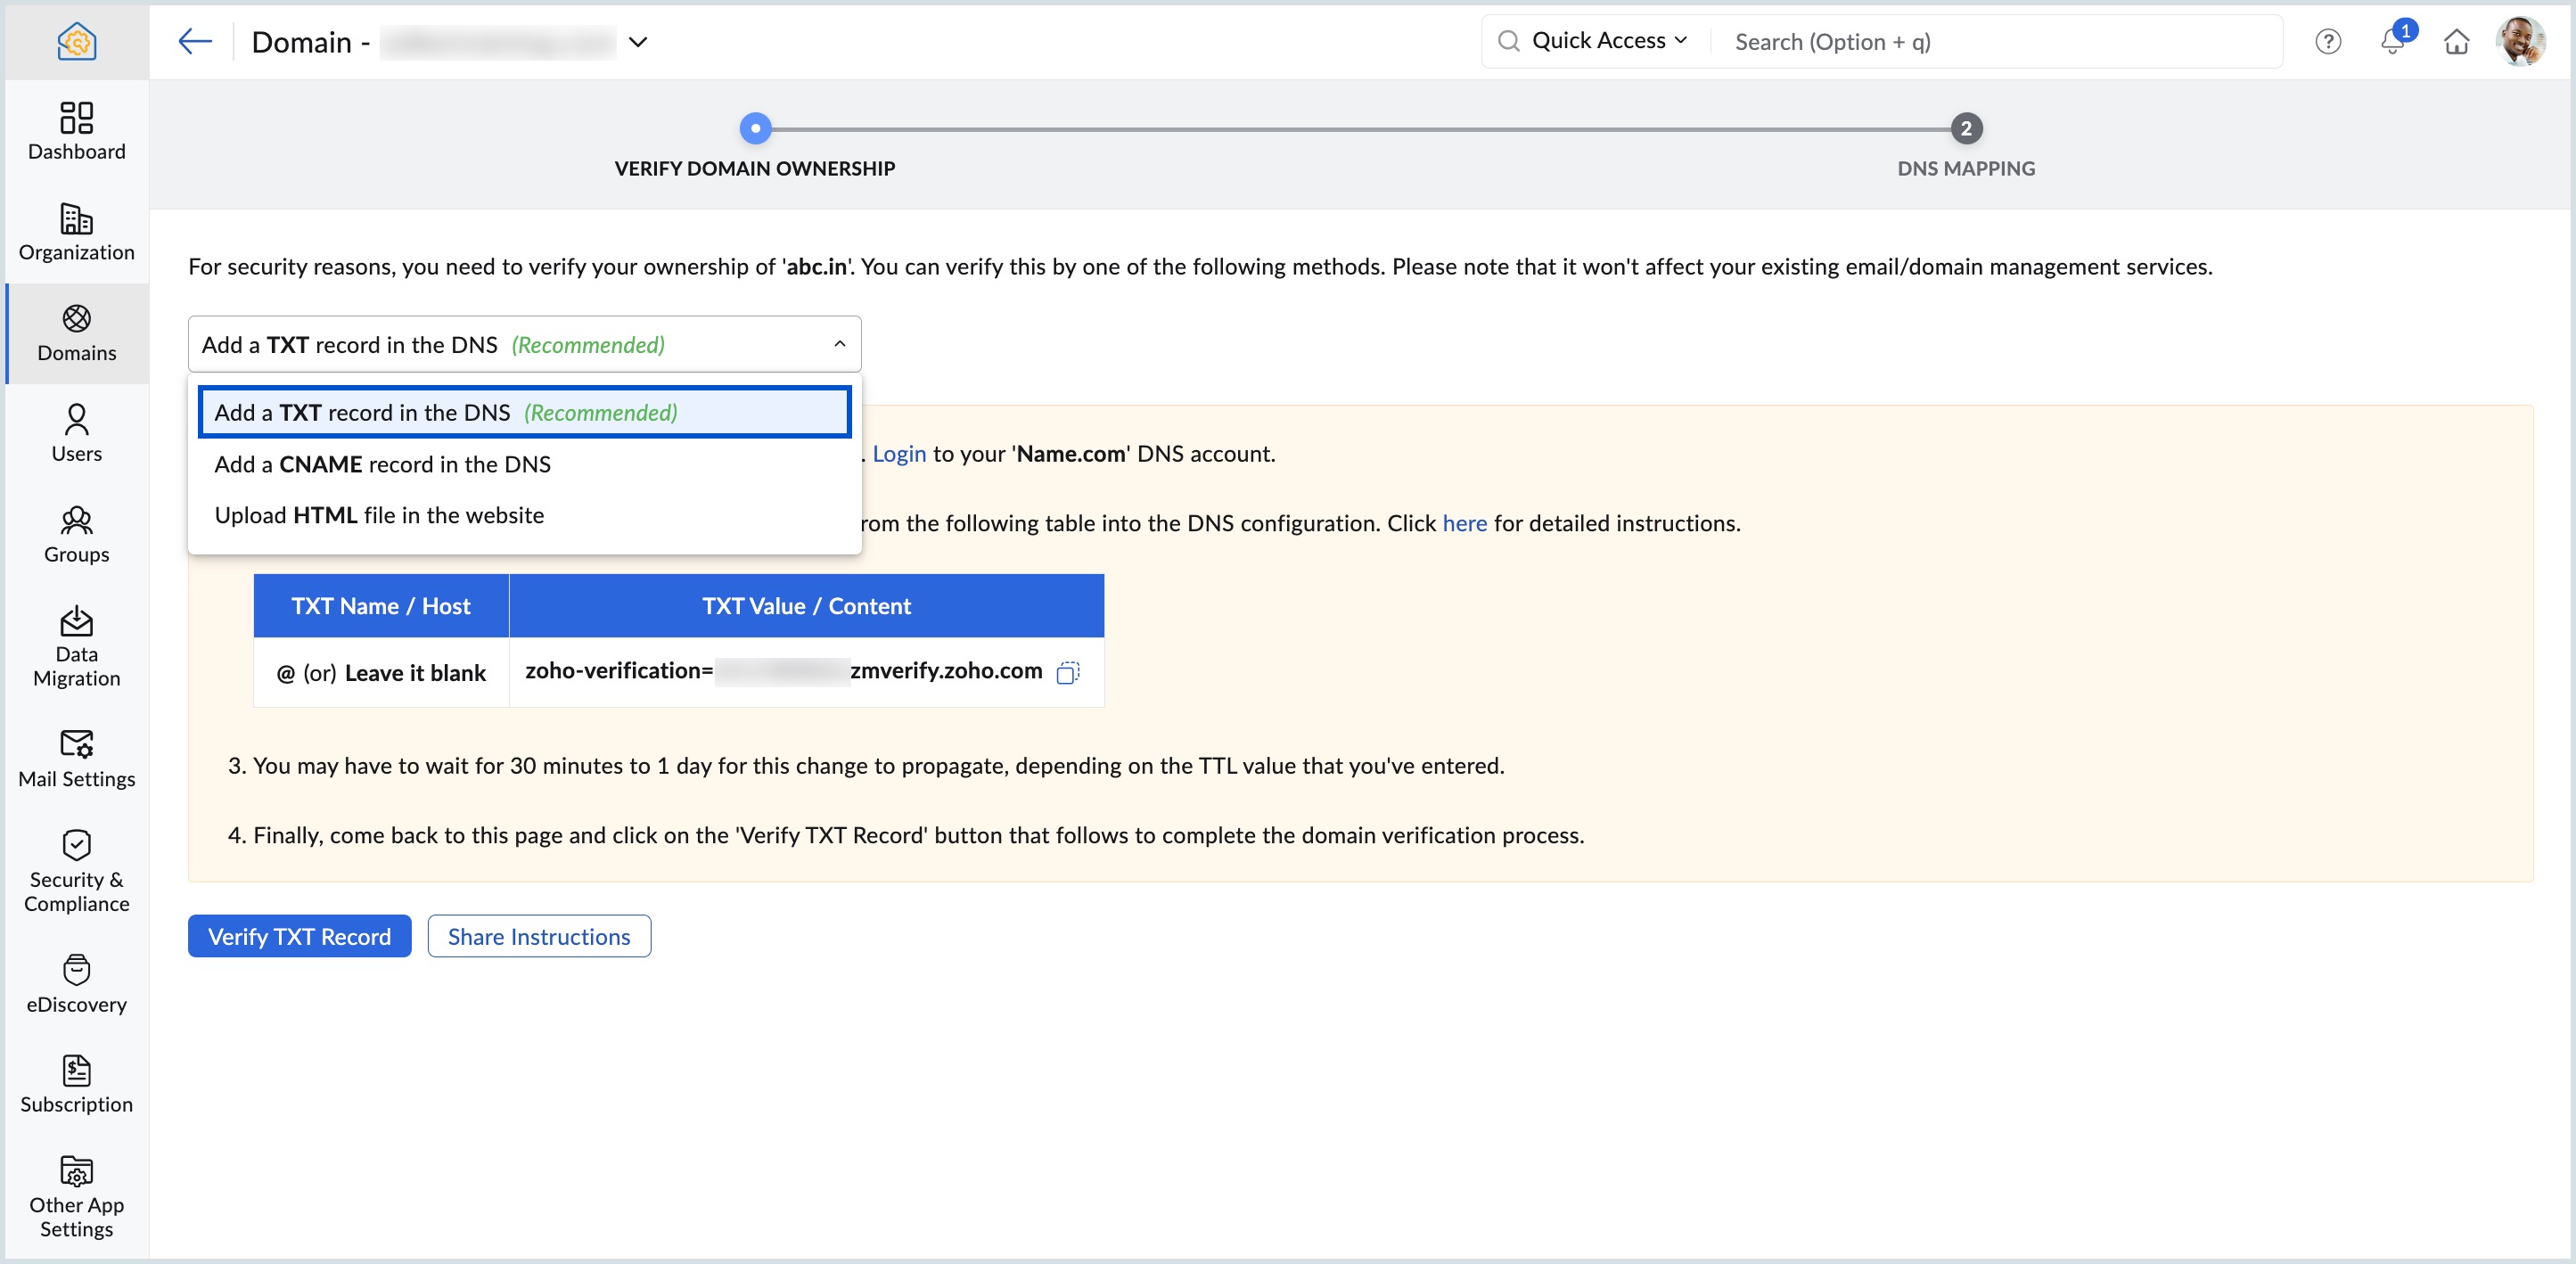Click the Share Instructions button

(538, 936)
